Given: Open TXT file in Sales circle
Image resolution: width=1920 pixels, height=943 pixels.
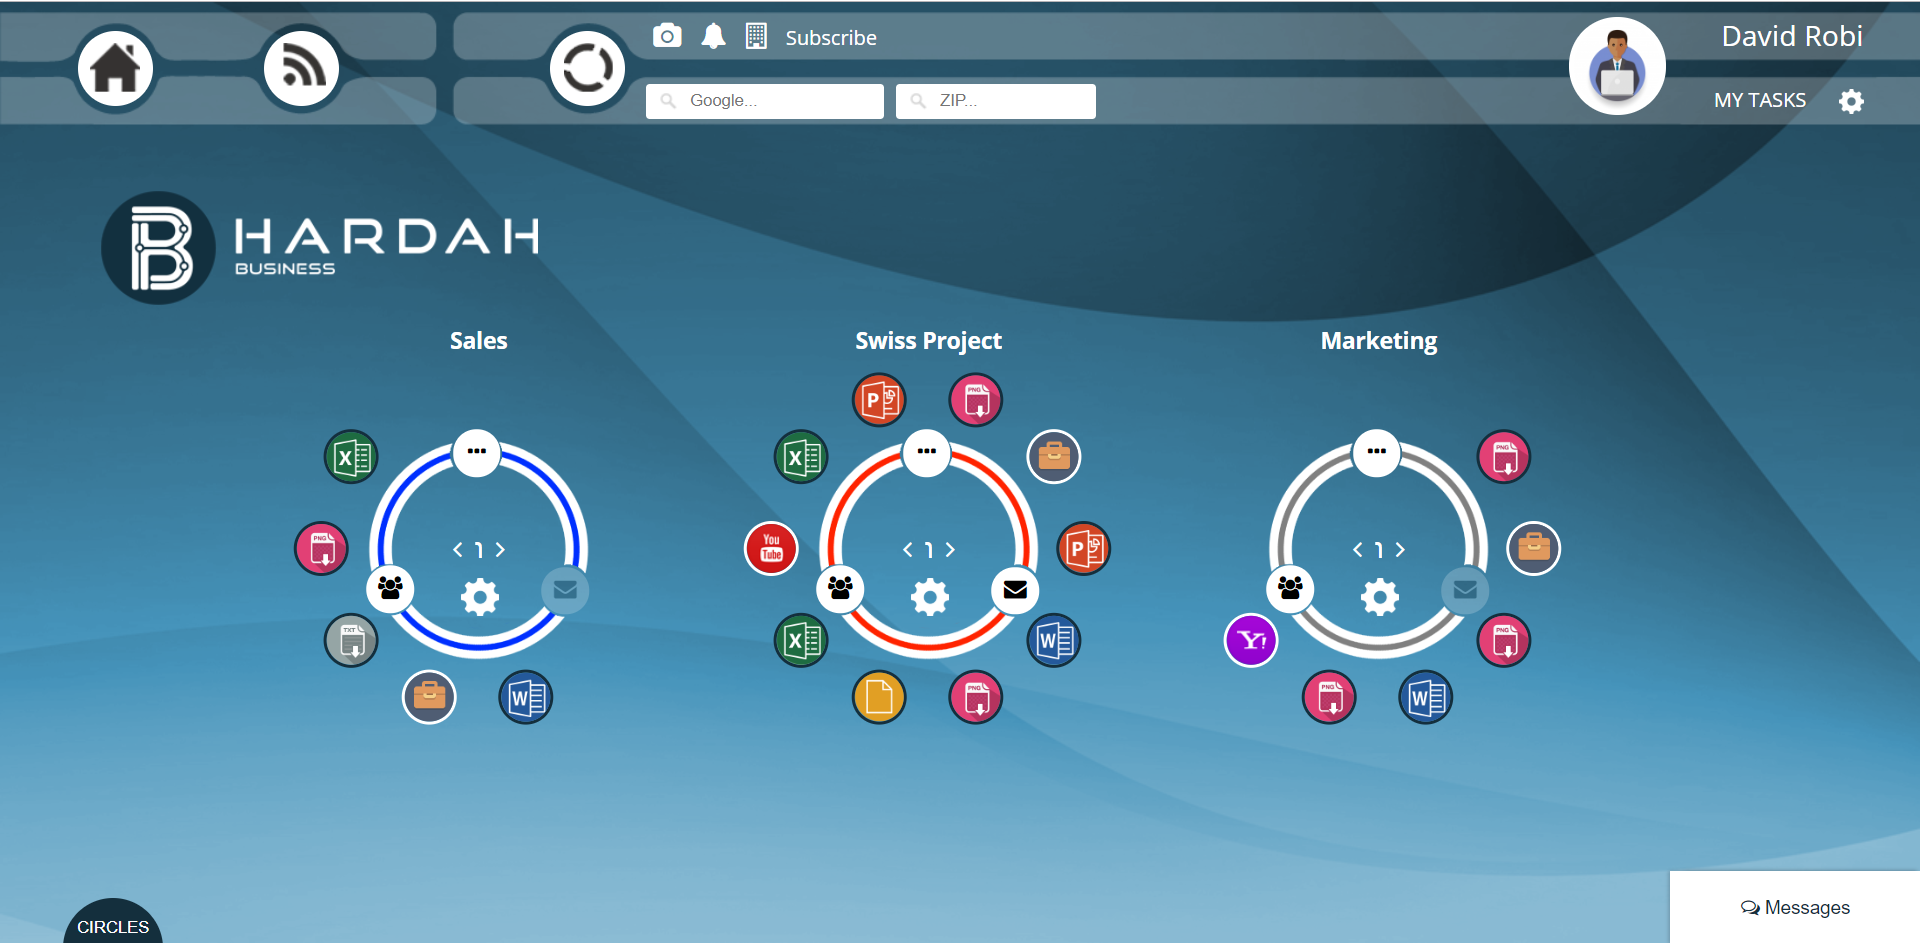Looking at the screenshot, I should coord(351,640).
